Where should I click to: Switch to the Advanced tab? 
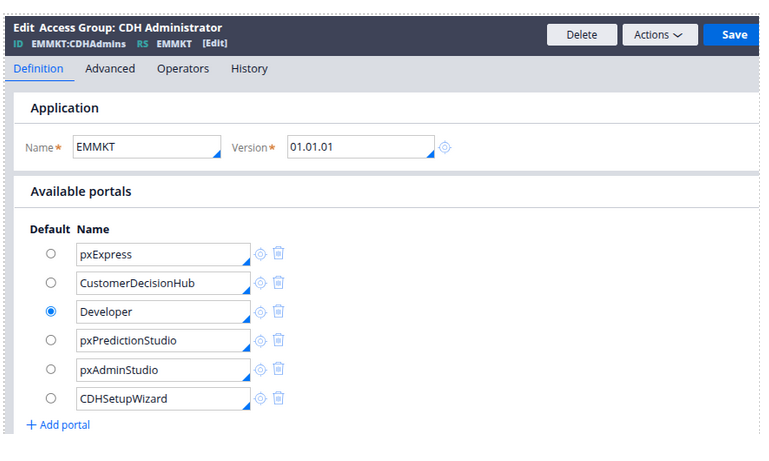point(110,69)
